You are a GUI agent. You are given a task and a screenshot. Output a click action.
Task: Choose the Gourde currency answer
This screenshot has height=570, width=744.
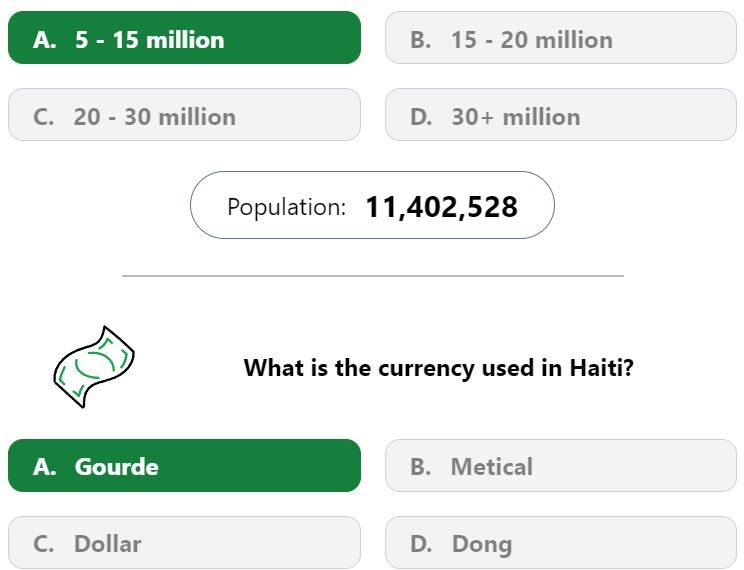185,466
